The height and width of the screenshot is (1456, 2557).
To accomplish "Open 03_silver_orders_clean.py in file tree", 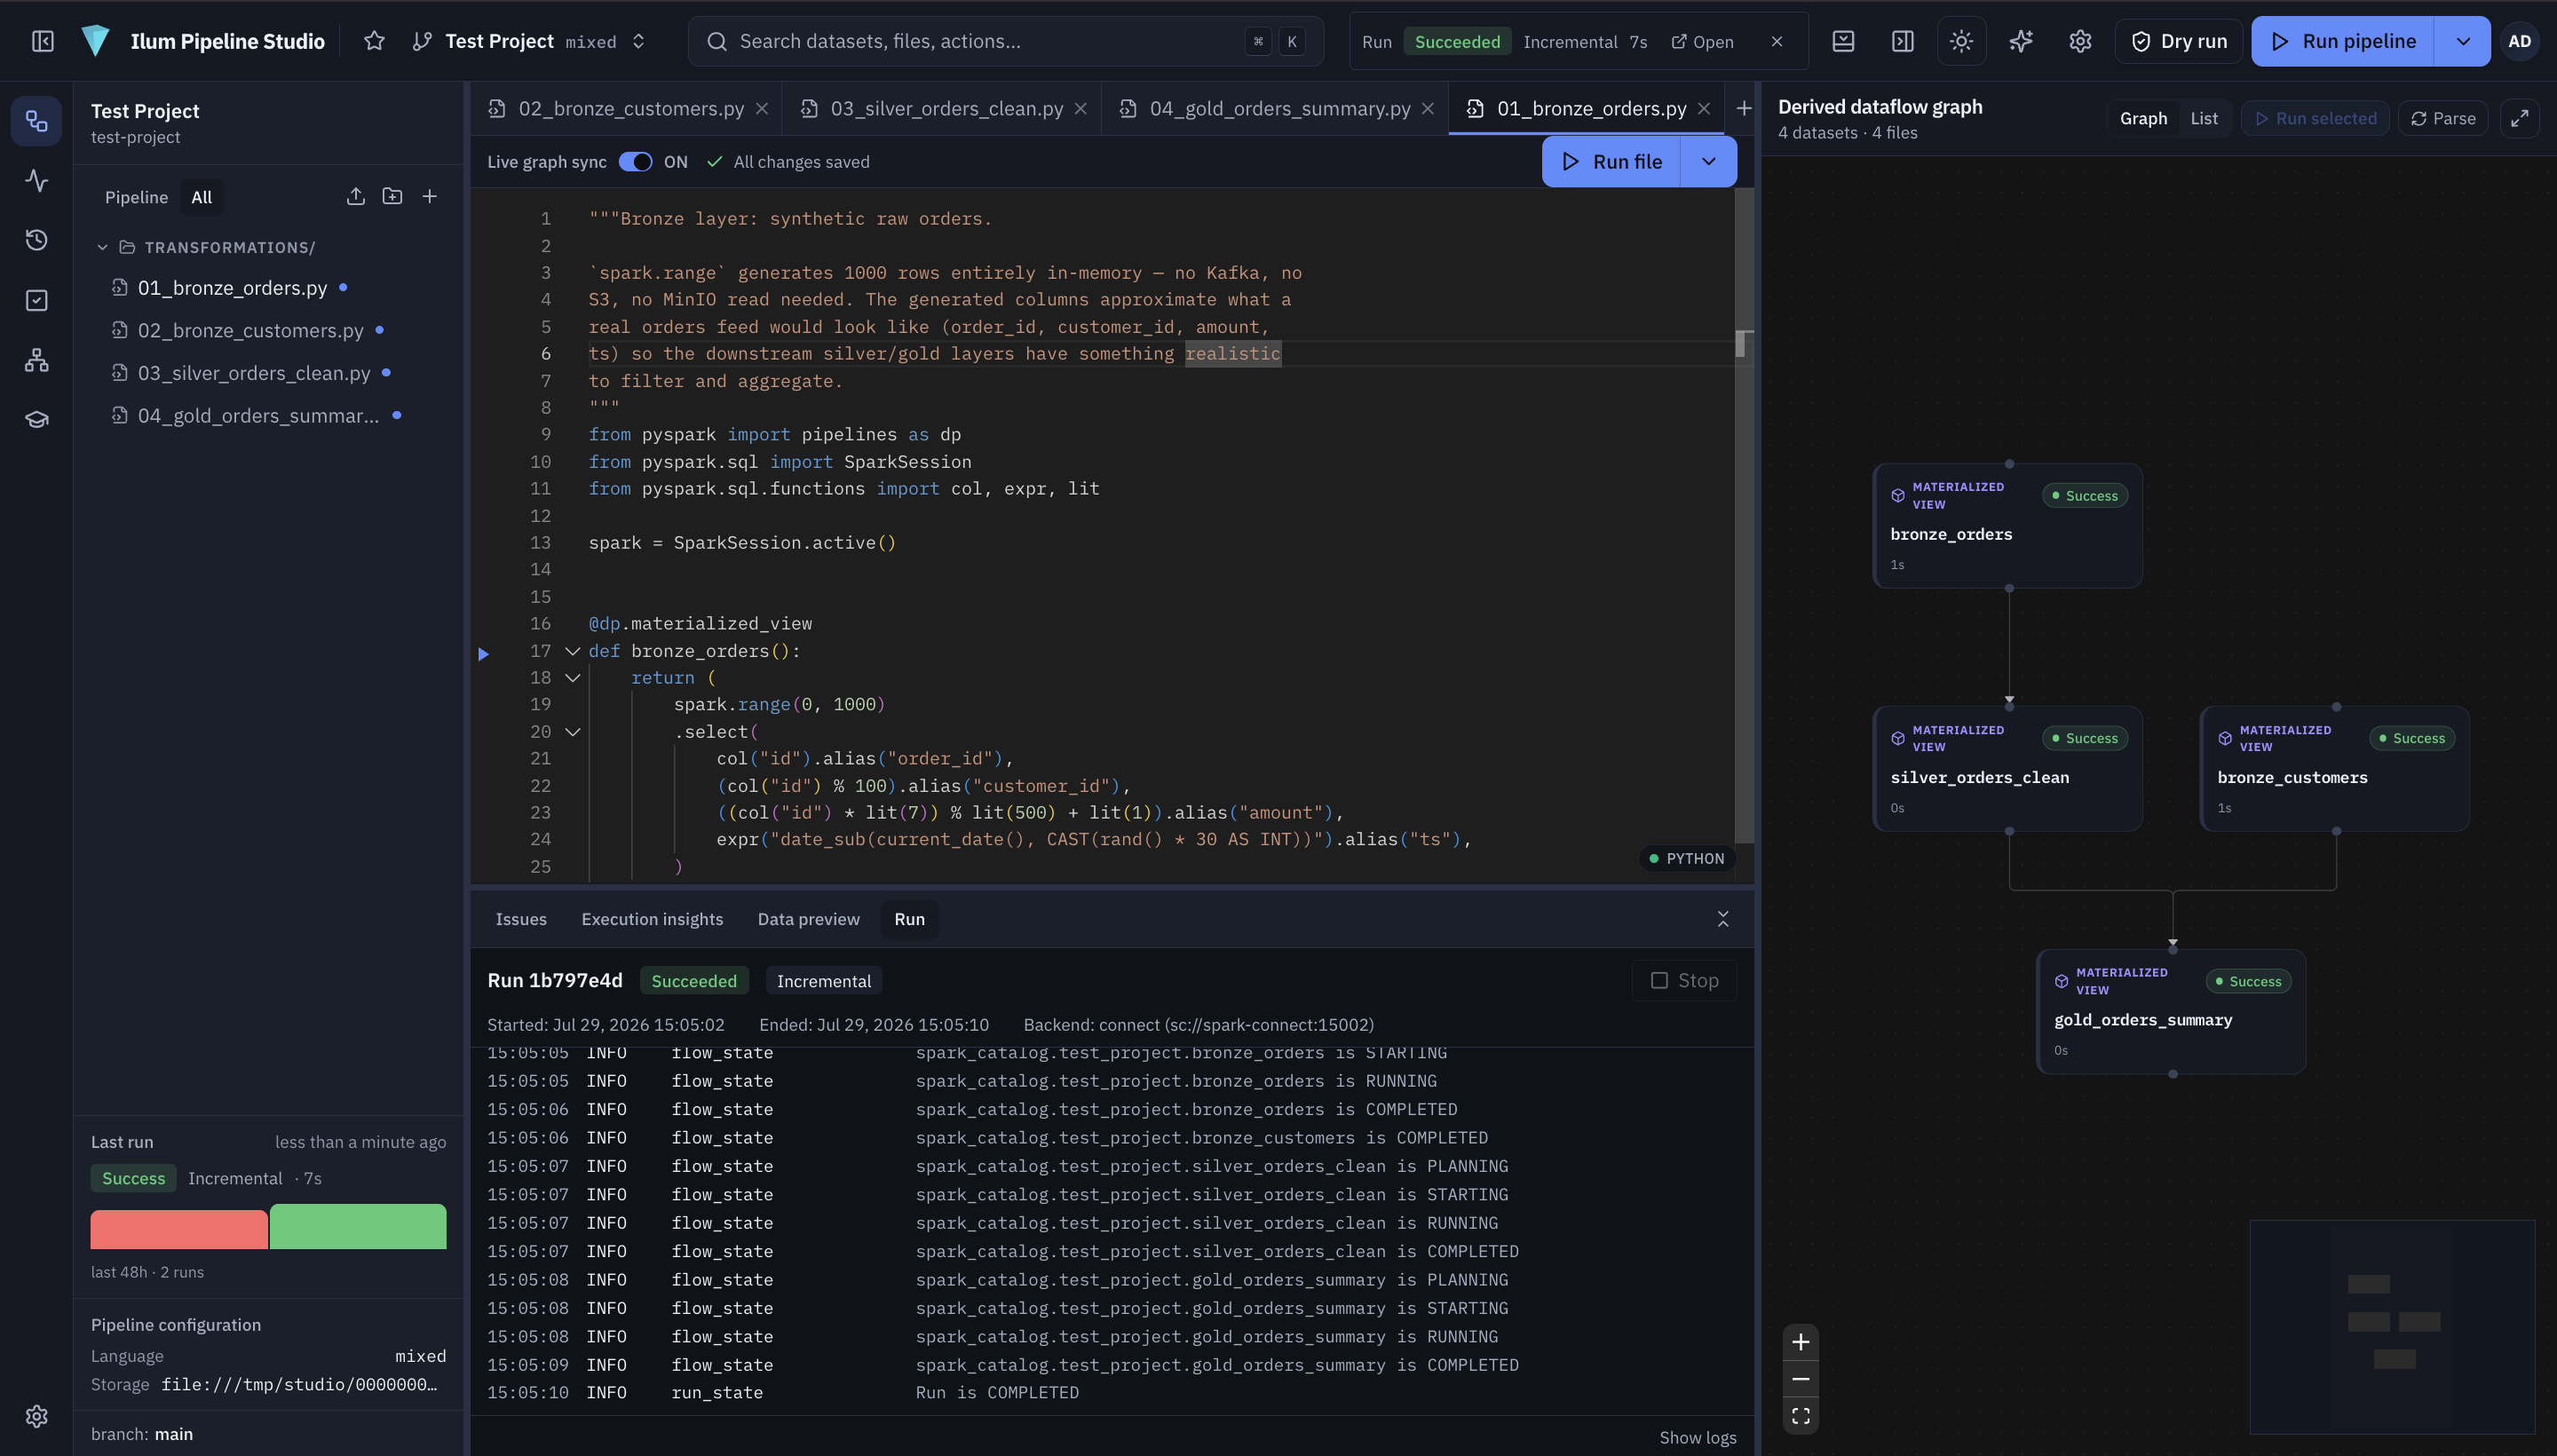I will point(254,373).
